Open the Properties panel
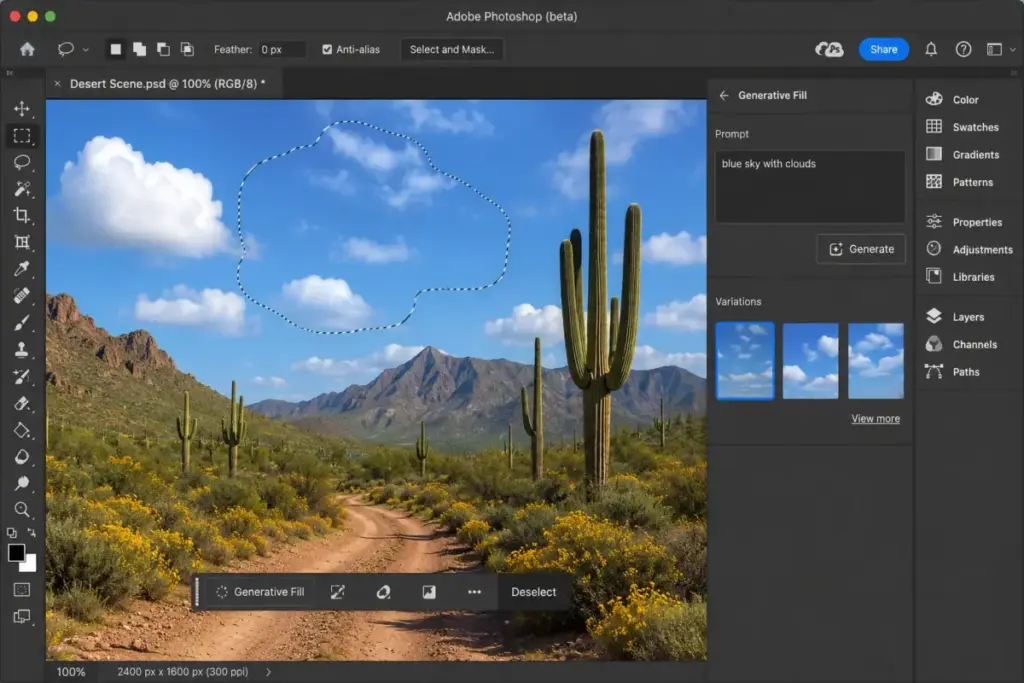Viewport: 1024px width, 683px height. (x=964, y=222)
